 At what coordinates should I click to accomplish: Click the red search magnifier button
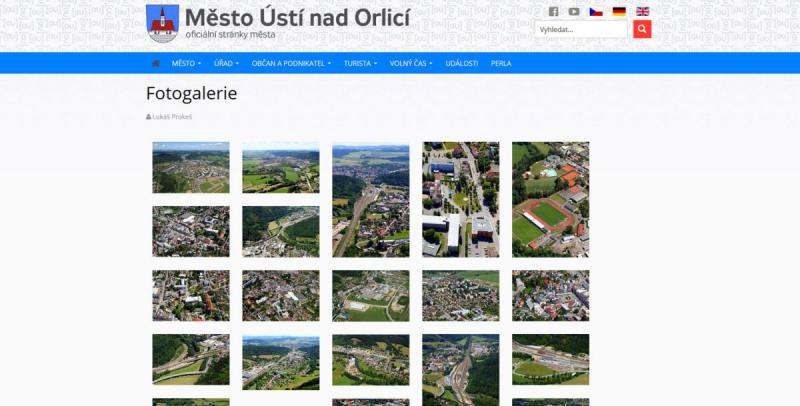pyautogui.click(x=642, y=29)
